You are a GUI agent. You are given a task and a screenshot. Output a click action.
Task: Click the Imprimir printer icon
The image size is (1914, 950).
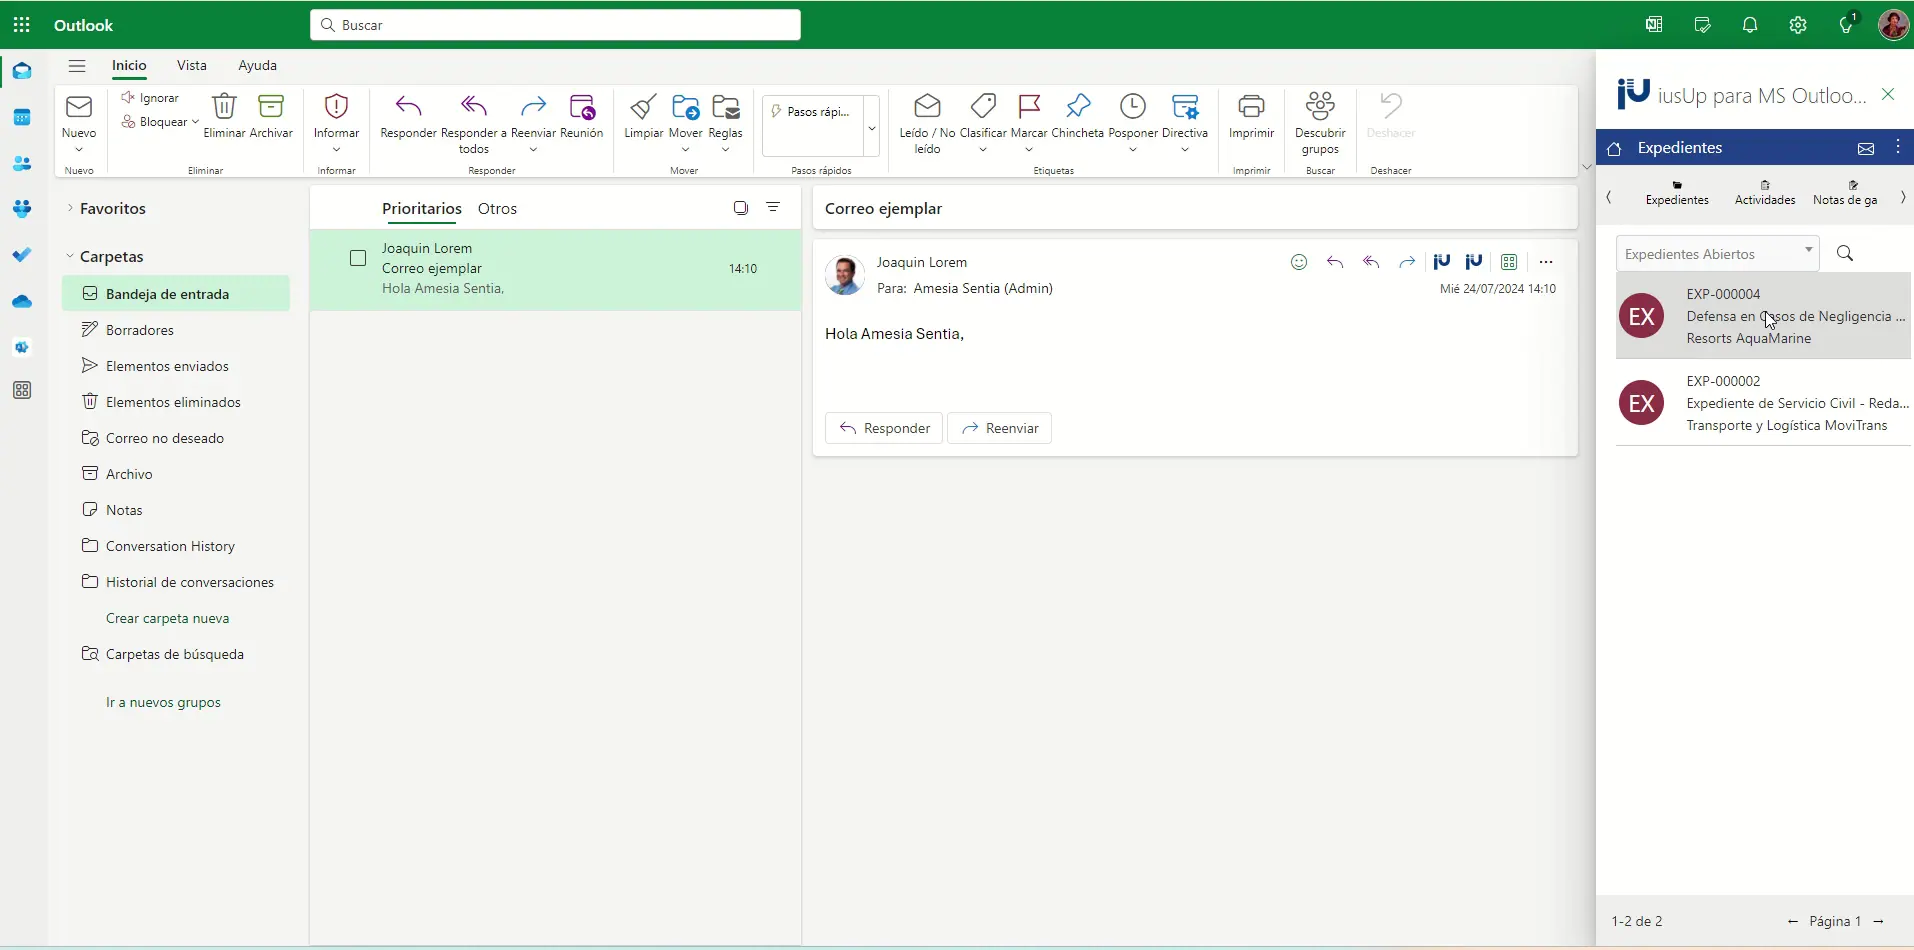coord(1251,107)
